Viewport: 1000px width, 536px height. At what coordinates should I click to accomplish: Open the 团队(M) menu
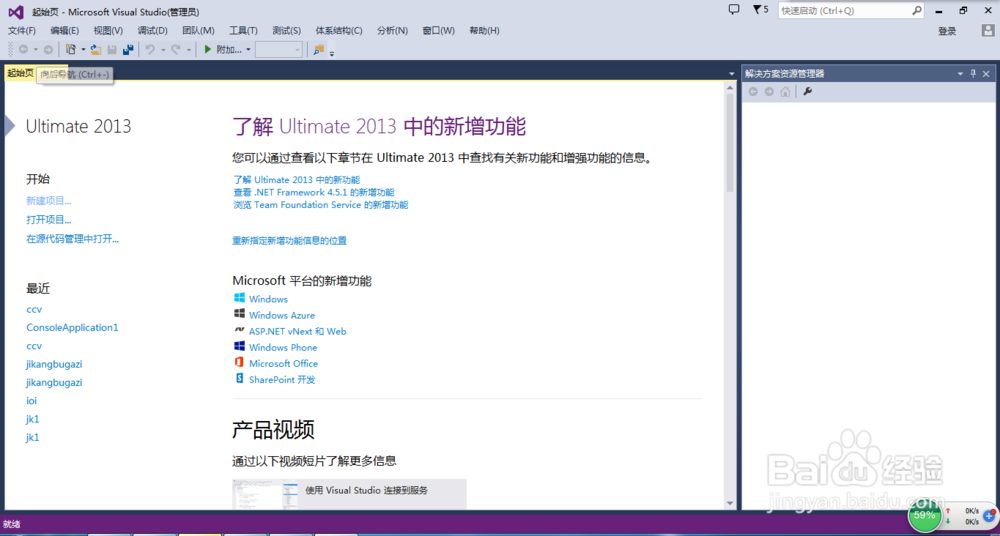tap(198, 31)
